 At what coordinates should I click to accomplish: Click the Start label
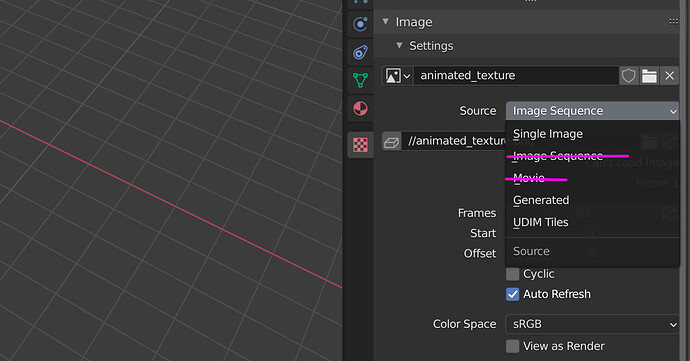click(483, 233)
